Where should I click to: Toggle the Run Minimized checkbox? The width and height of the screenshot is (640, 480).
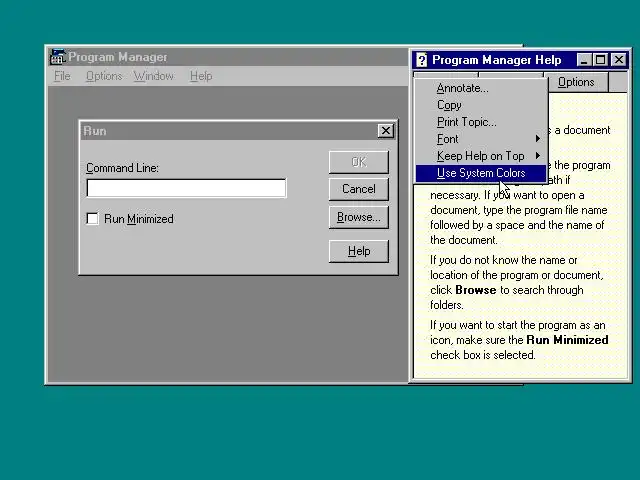tap(93, 219)
